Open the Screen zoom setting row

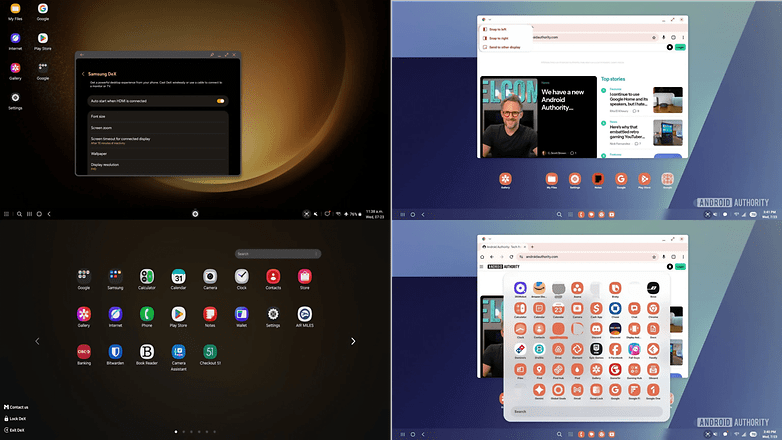(x=158, y=128)
